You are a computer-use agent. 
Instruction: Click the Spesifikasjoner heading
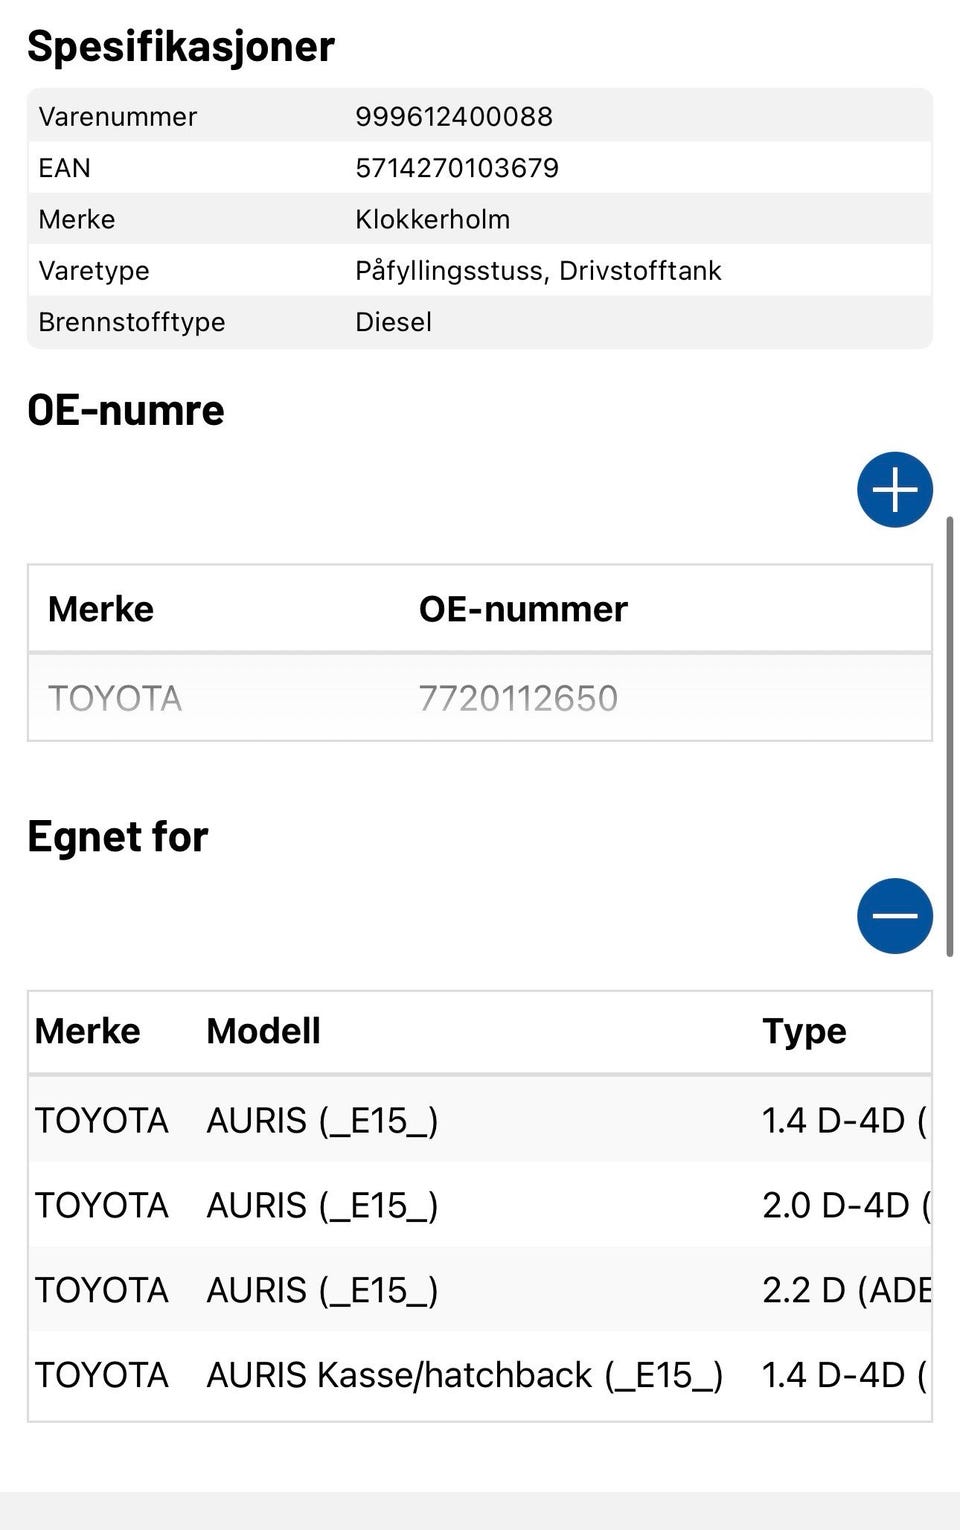(181, 46)
